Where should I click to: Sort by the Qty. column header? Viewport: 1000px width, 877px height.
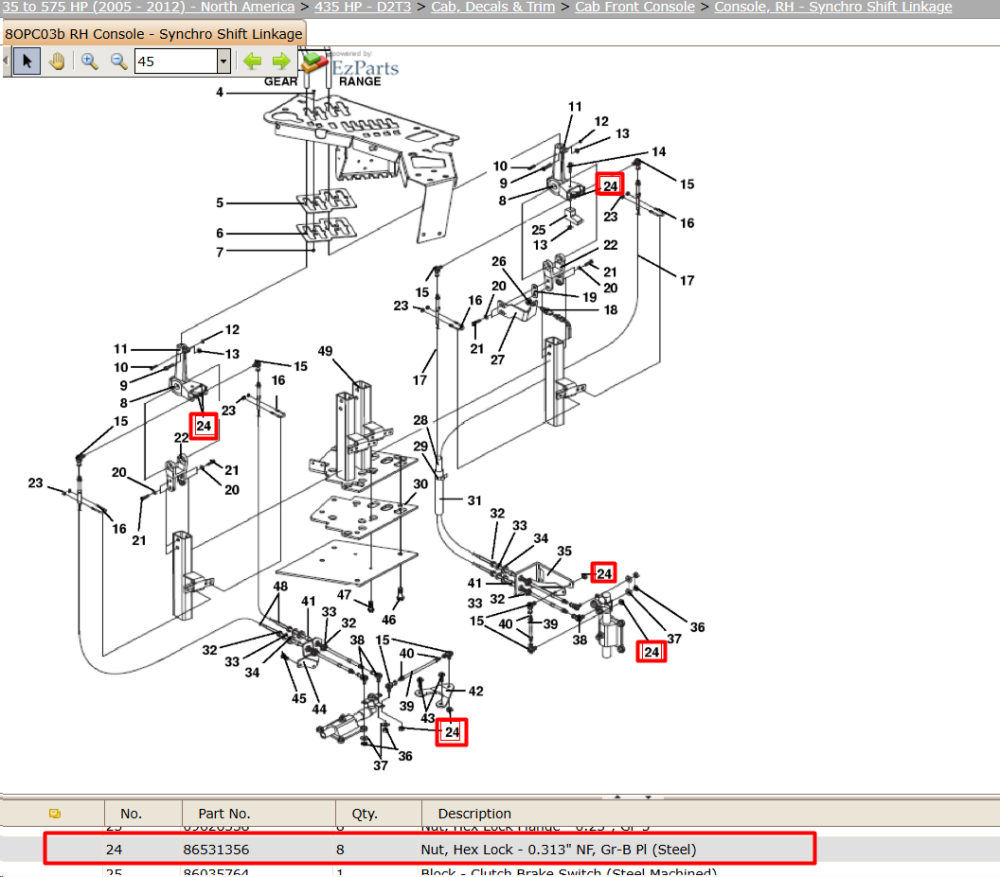(x=364, y=813)
